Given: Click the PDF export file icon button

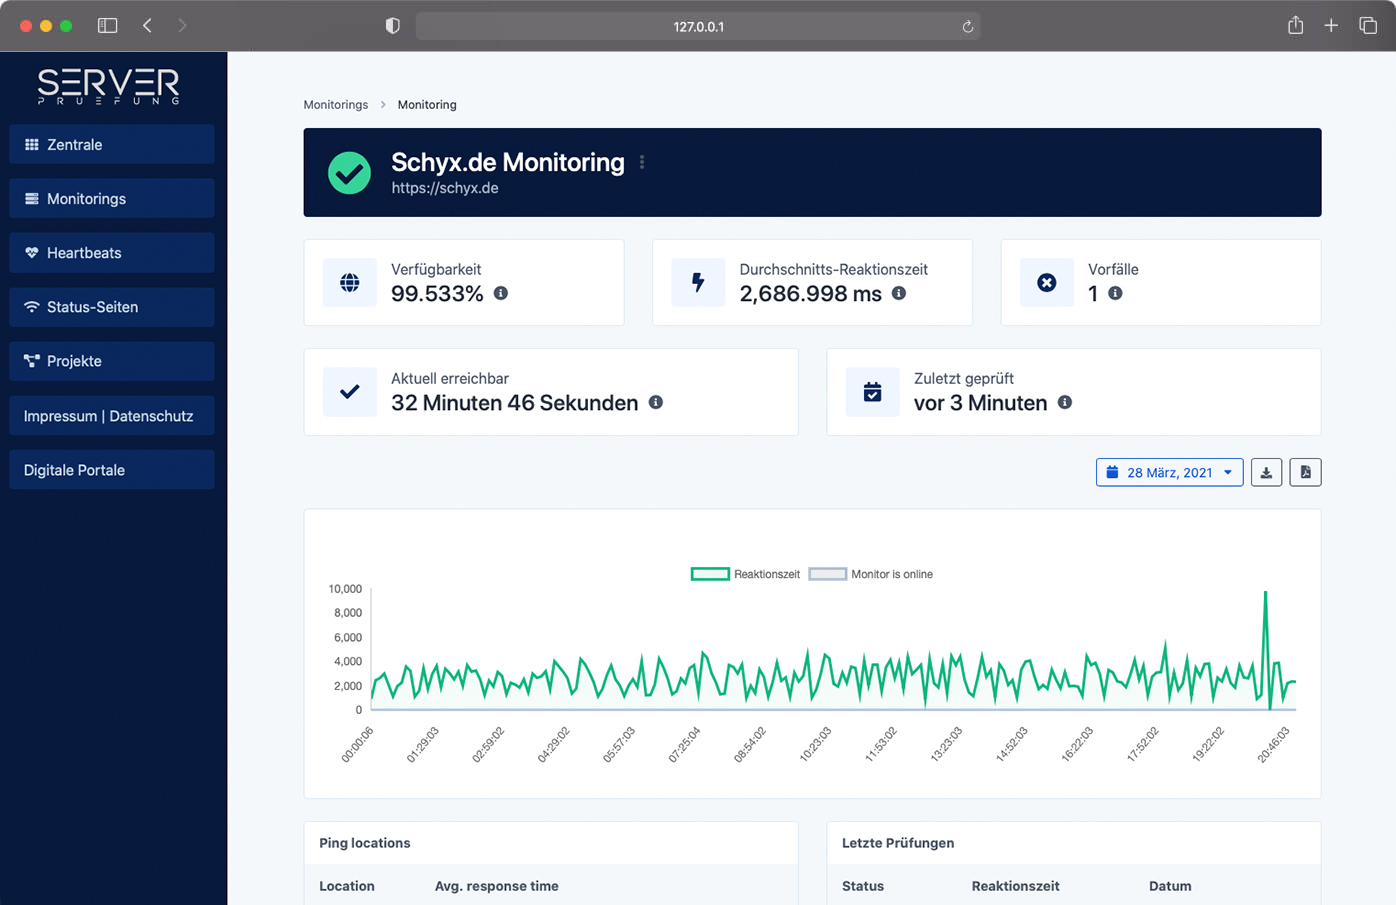Looking at the screenshot, I should pos(1305,473).
